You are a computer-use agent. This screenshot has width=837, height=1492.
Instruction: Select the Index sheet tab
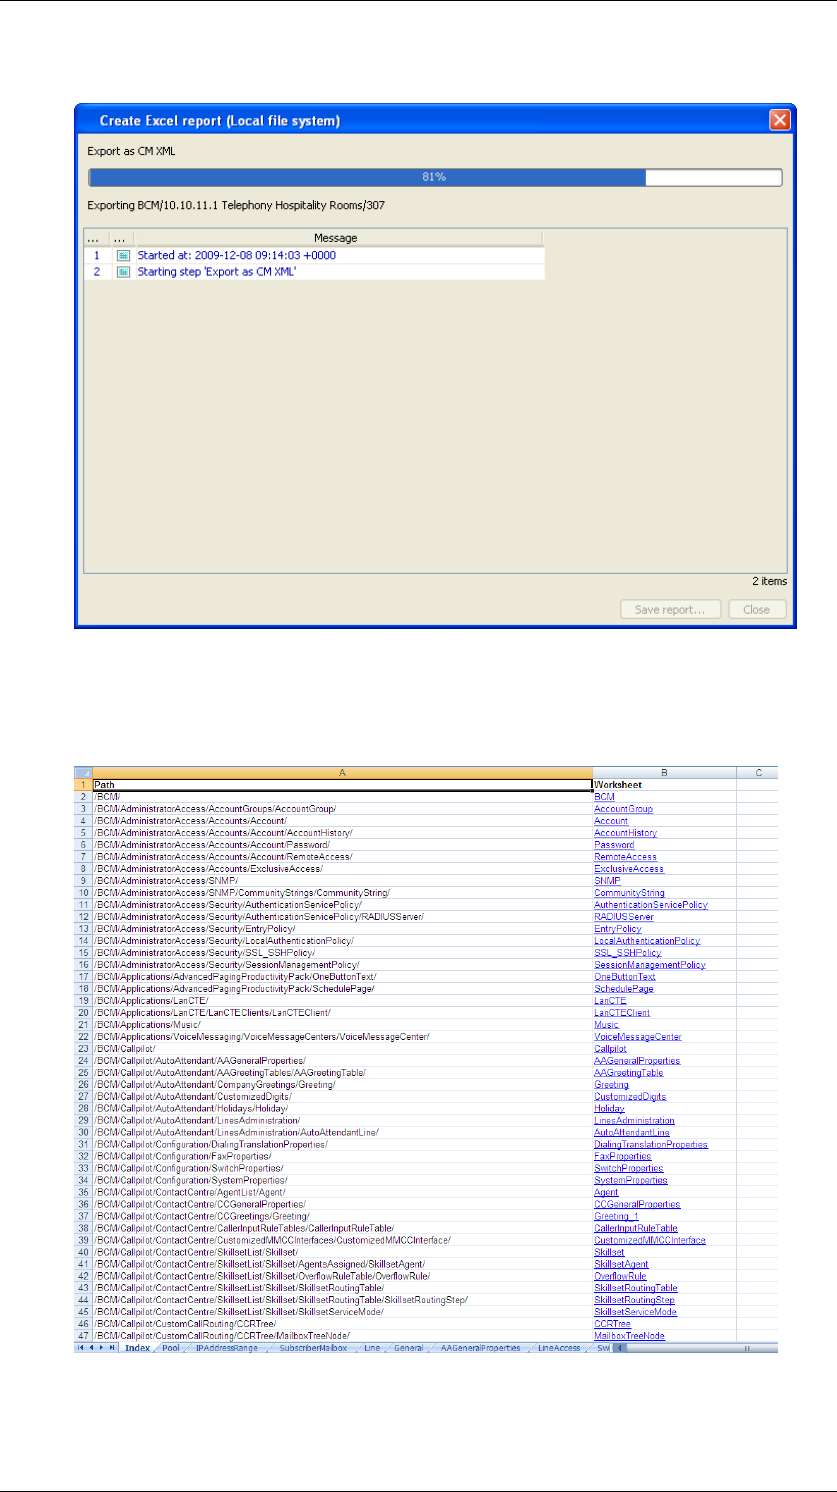(138, 1348)
